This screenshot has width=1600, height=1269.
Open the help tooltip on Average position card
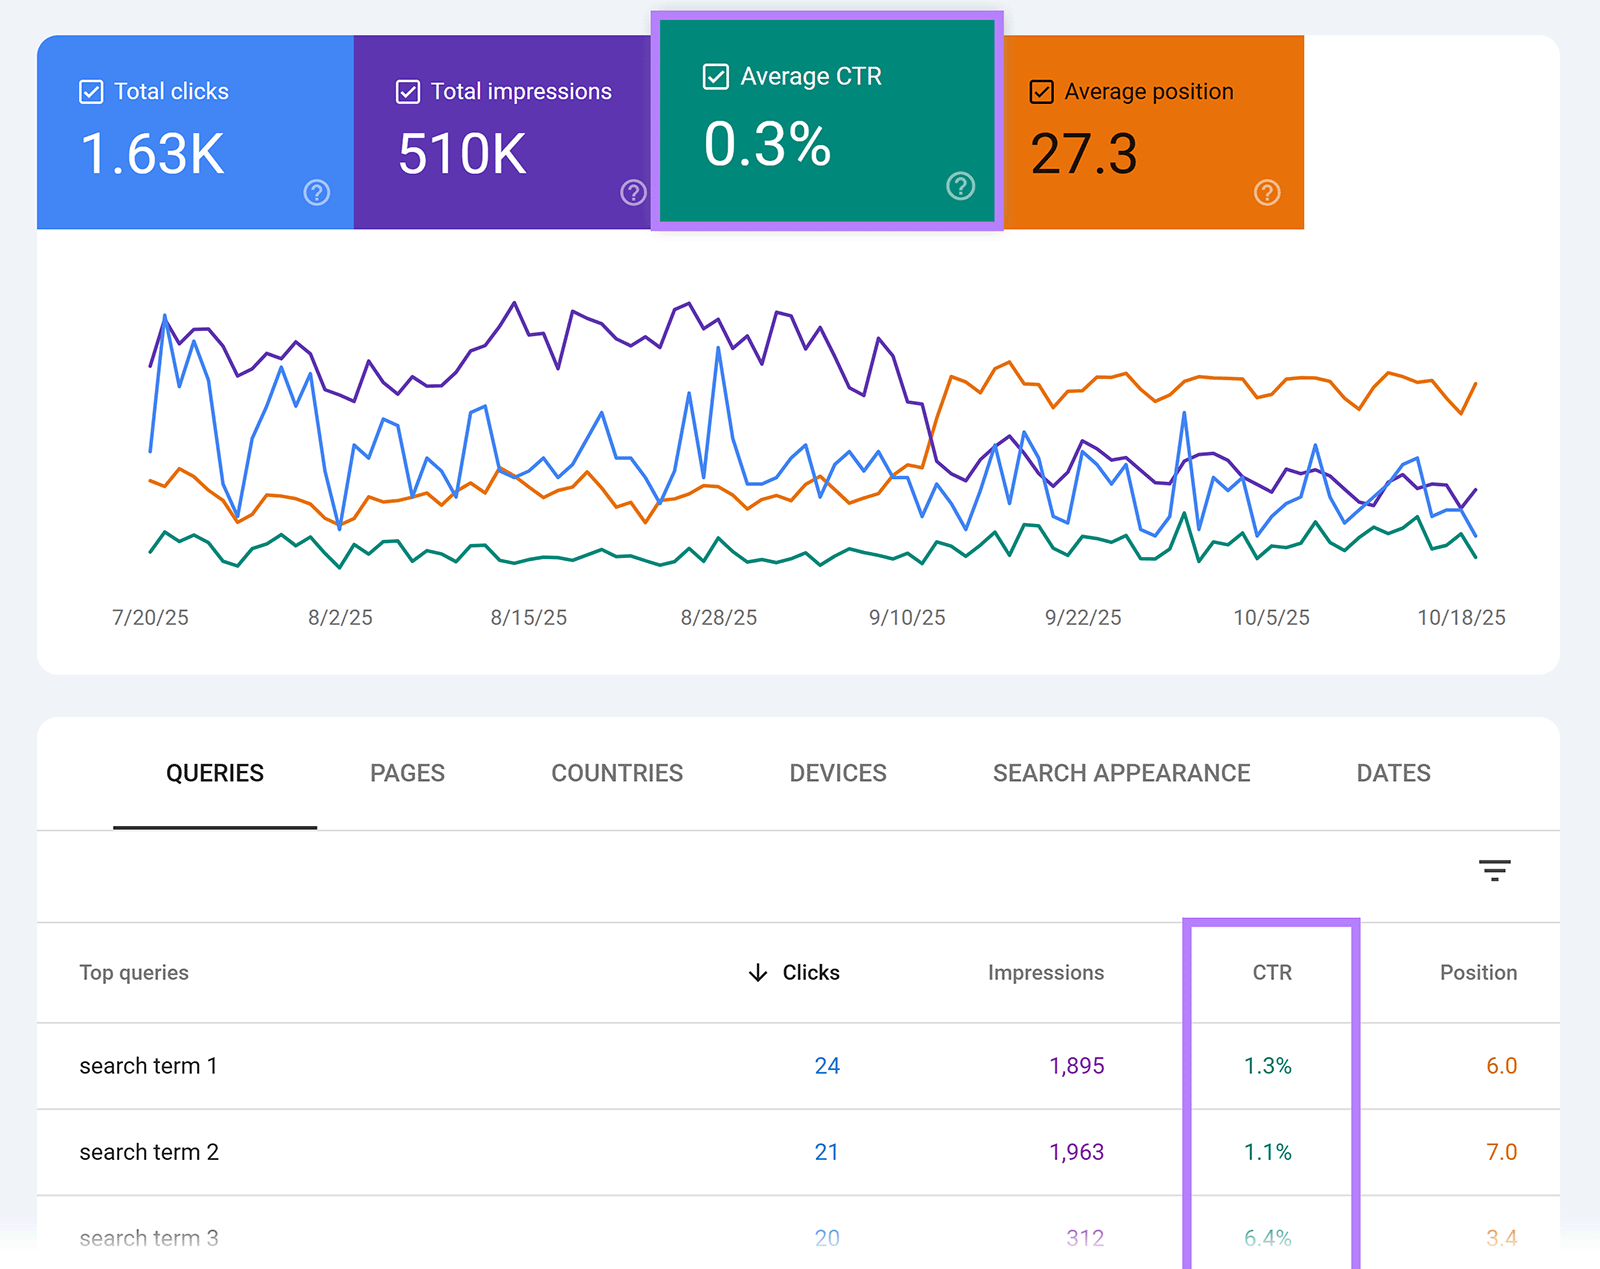click(1266, 192)
